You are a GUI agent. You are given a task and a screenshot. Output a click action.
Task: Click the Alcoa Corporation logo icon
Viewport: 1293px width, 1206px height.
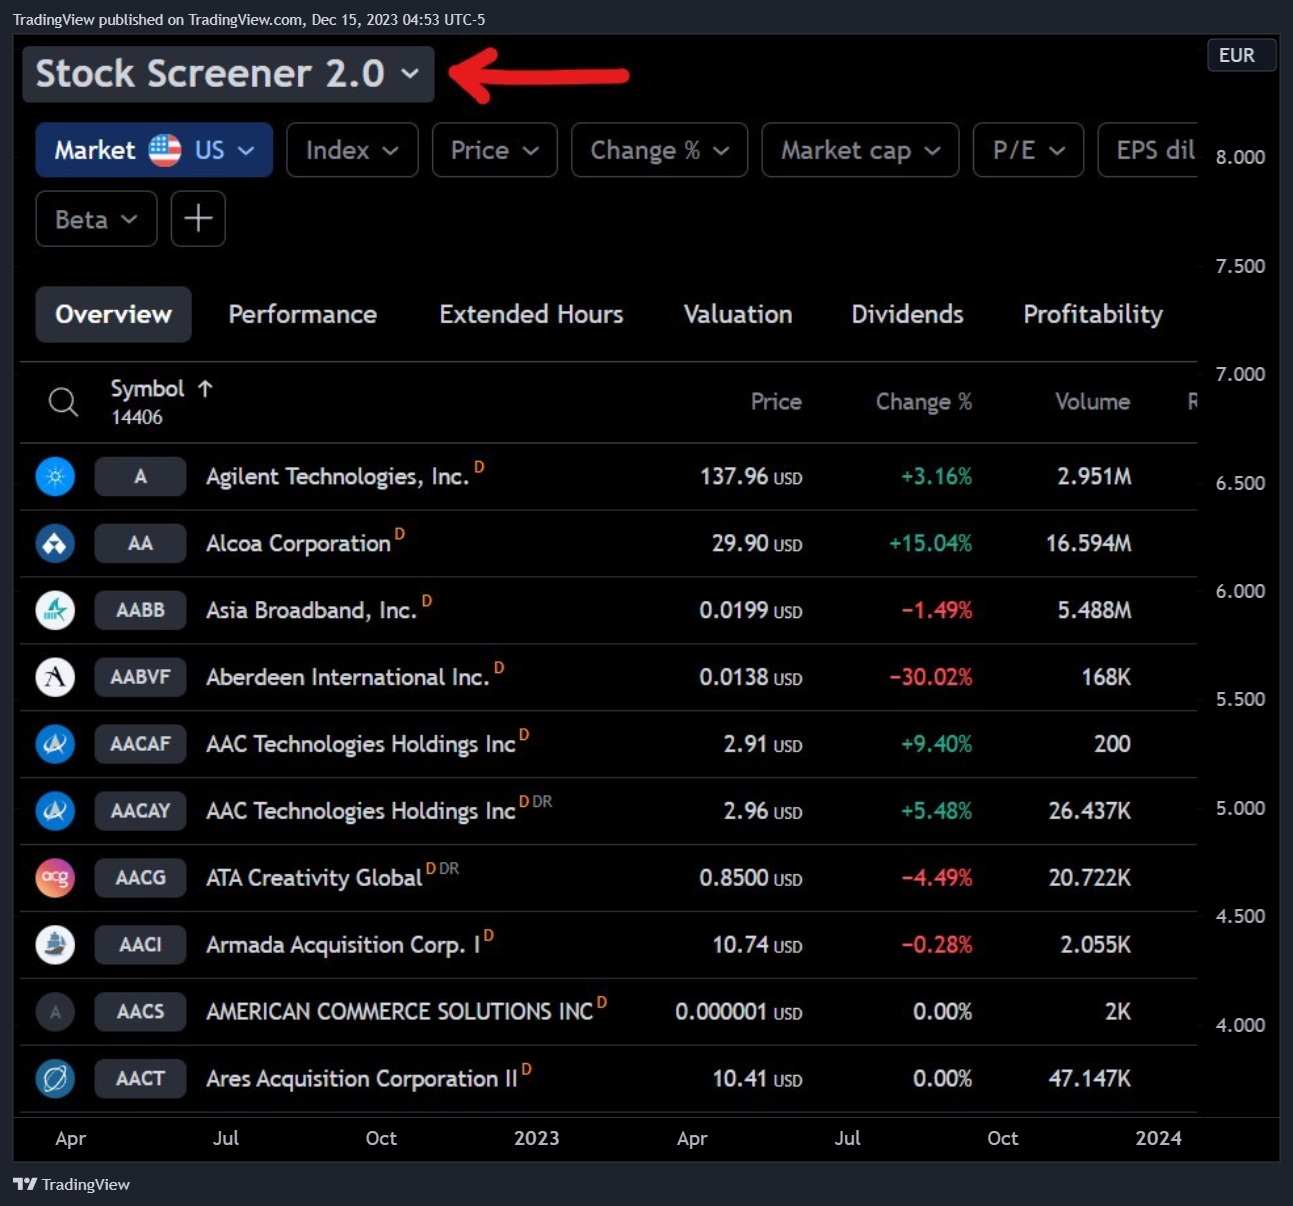point(55,543)
